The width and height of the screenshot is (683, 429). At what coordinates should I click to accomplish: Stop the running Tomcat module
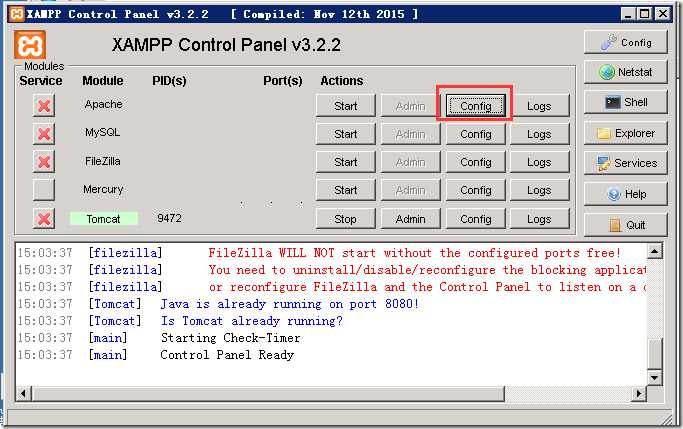345,219
